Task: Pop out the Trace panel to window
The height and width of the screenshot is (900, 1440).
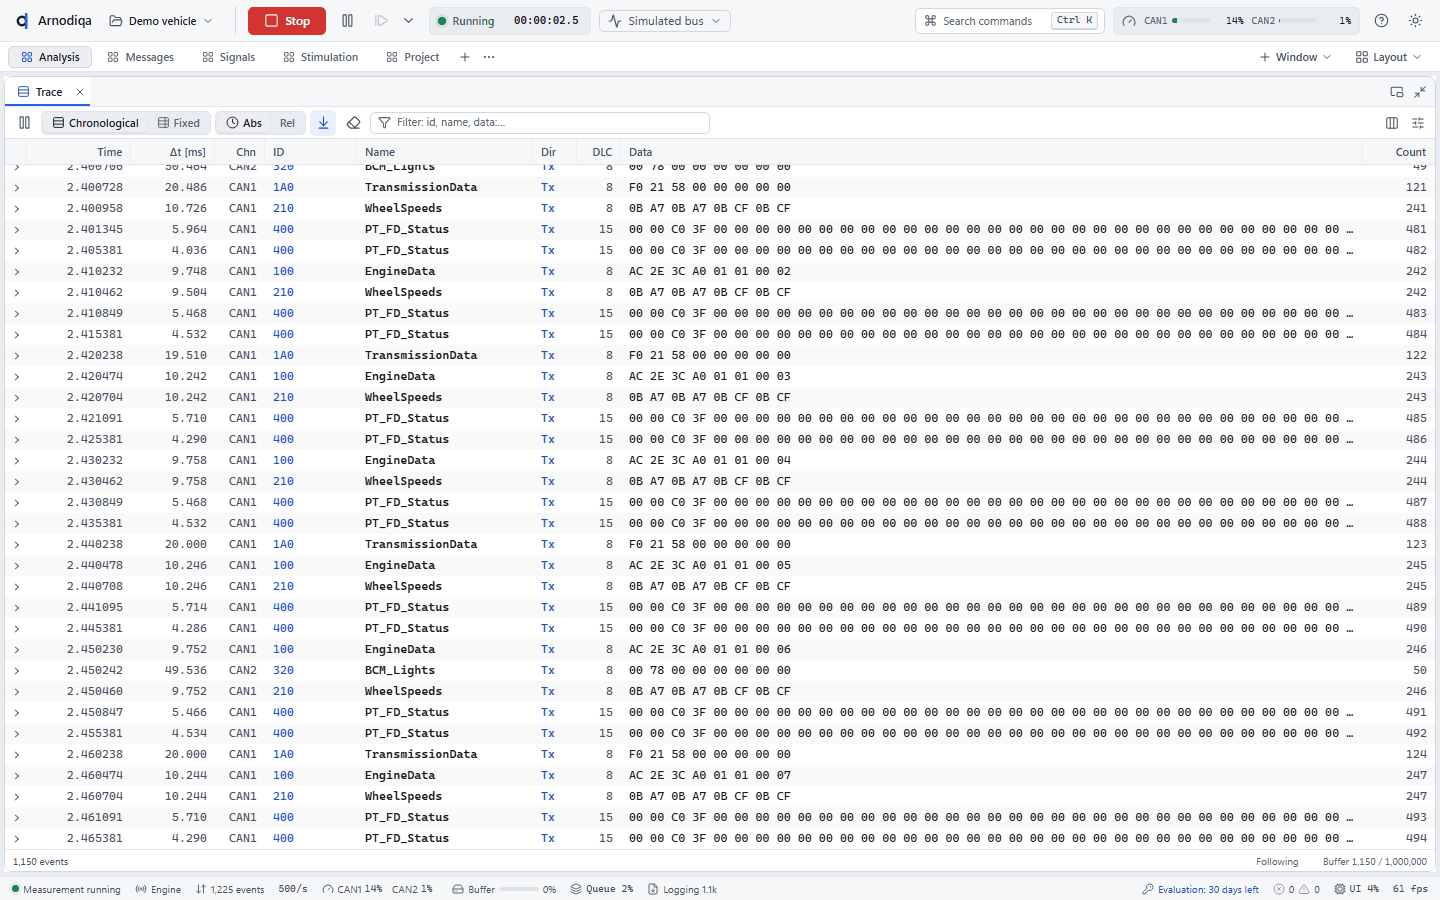Action: [x=1397, y=92]
